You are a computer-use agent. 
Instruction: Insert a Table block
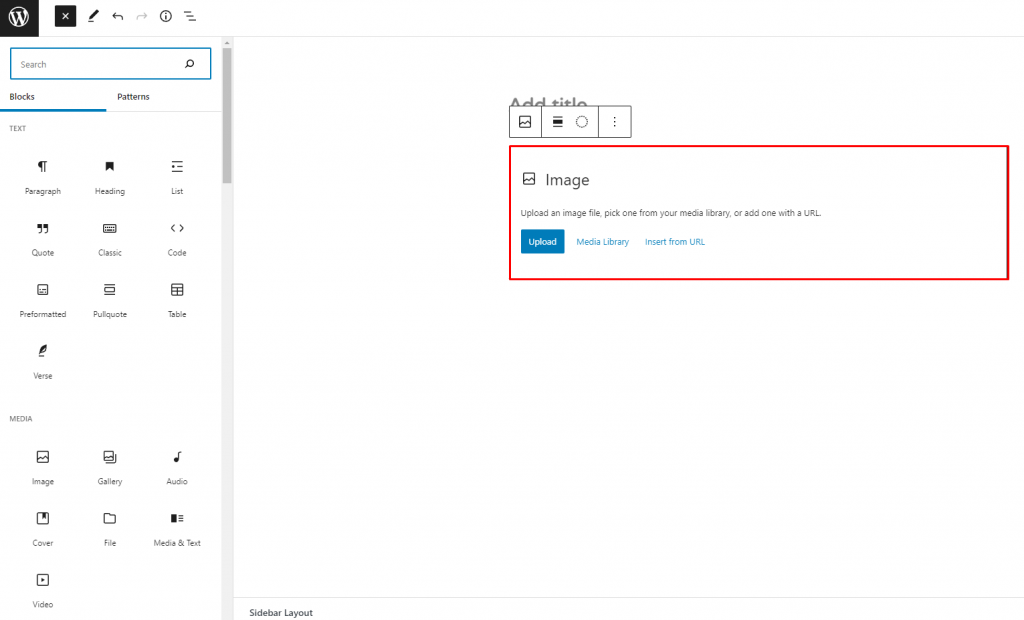(x=177, y=300)
